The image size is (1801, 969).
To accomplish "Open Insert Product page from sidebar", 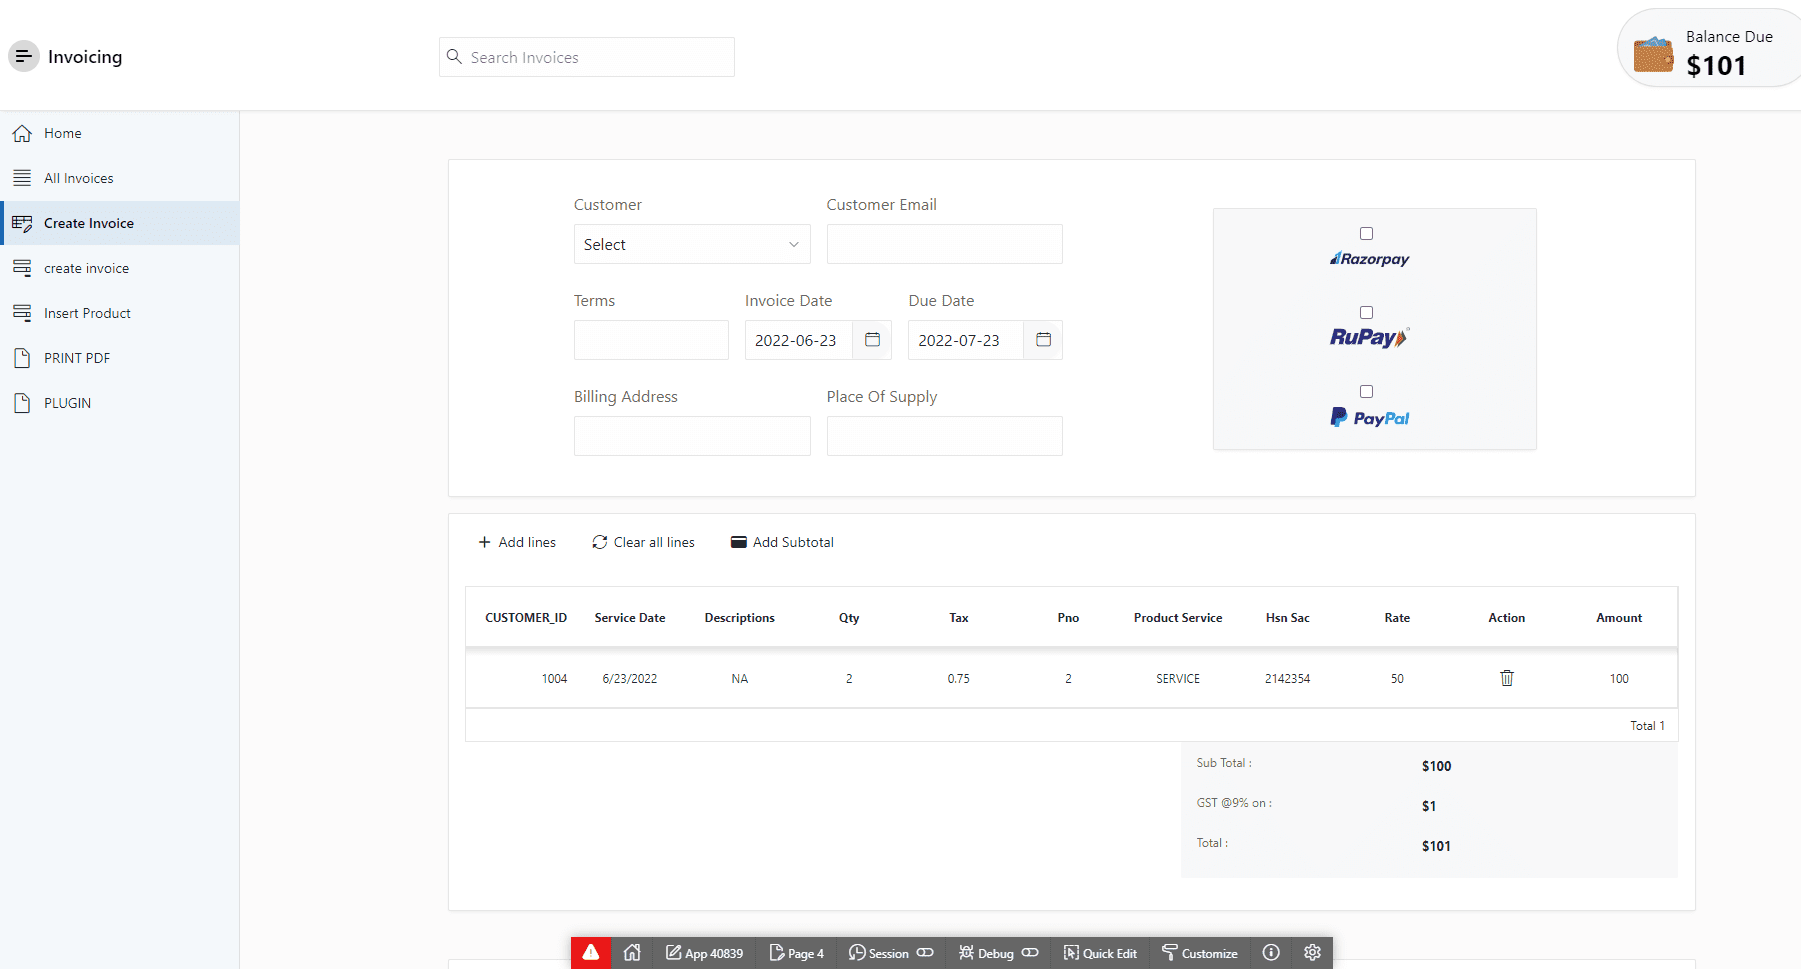I will coord(87,313).
